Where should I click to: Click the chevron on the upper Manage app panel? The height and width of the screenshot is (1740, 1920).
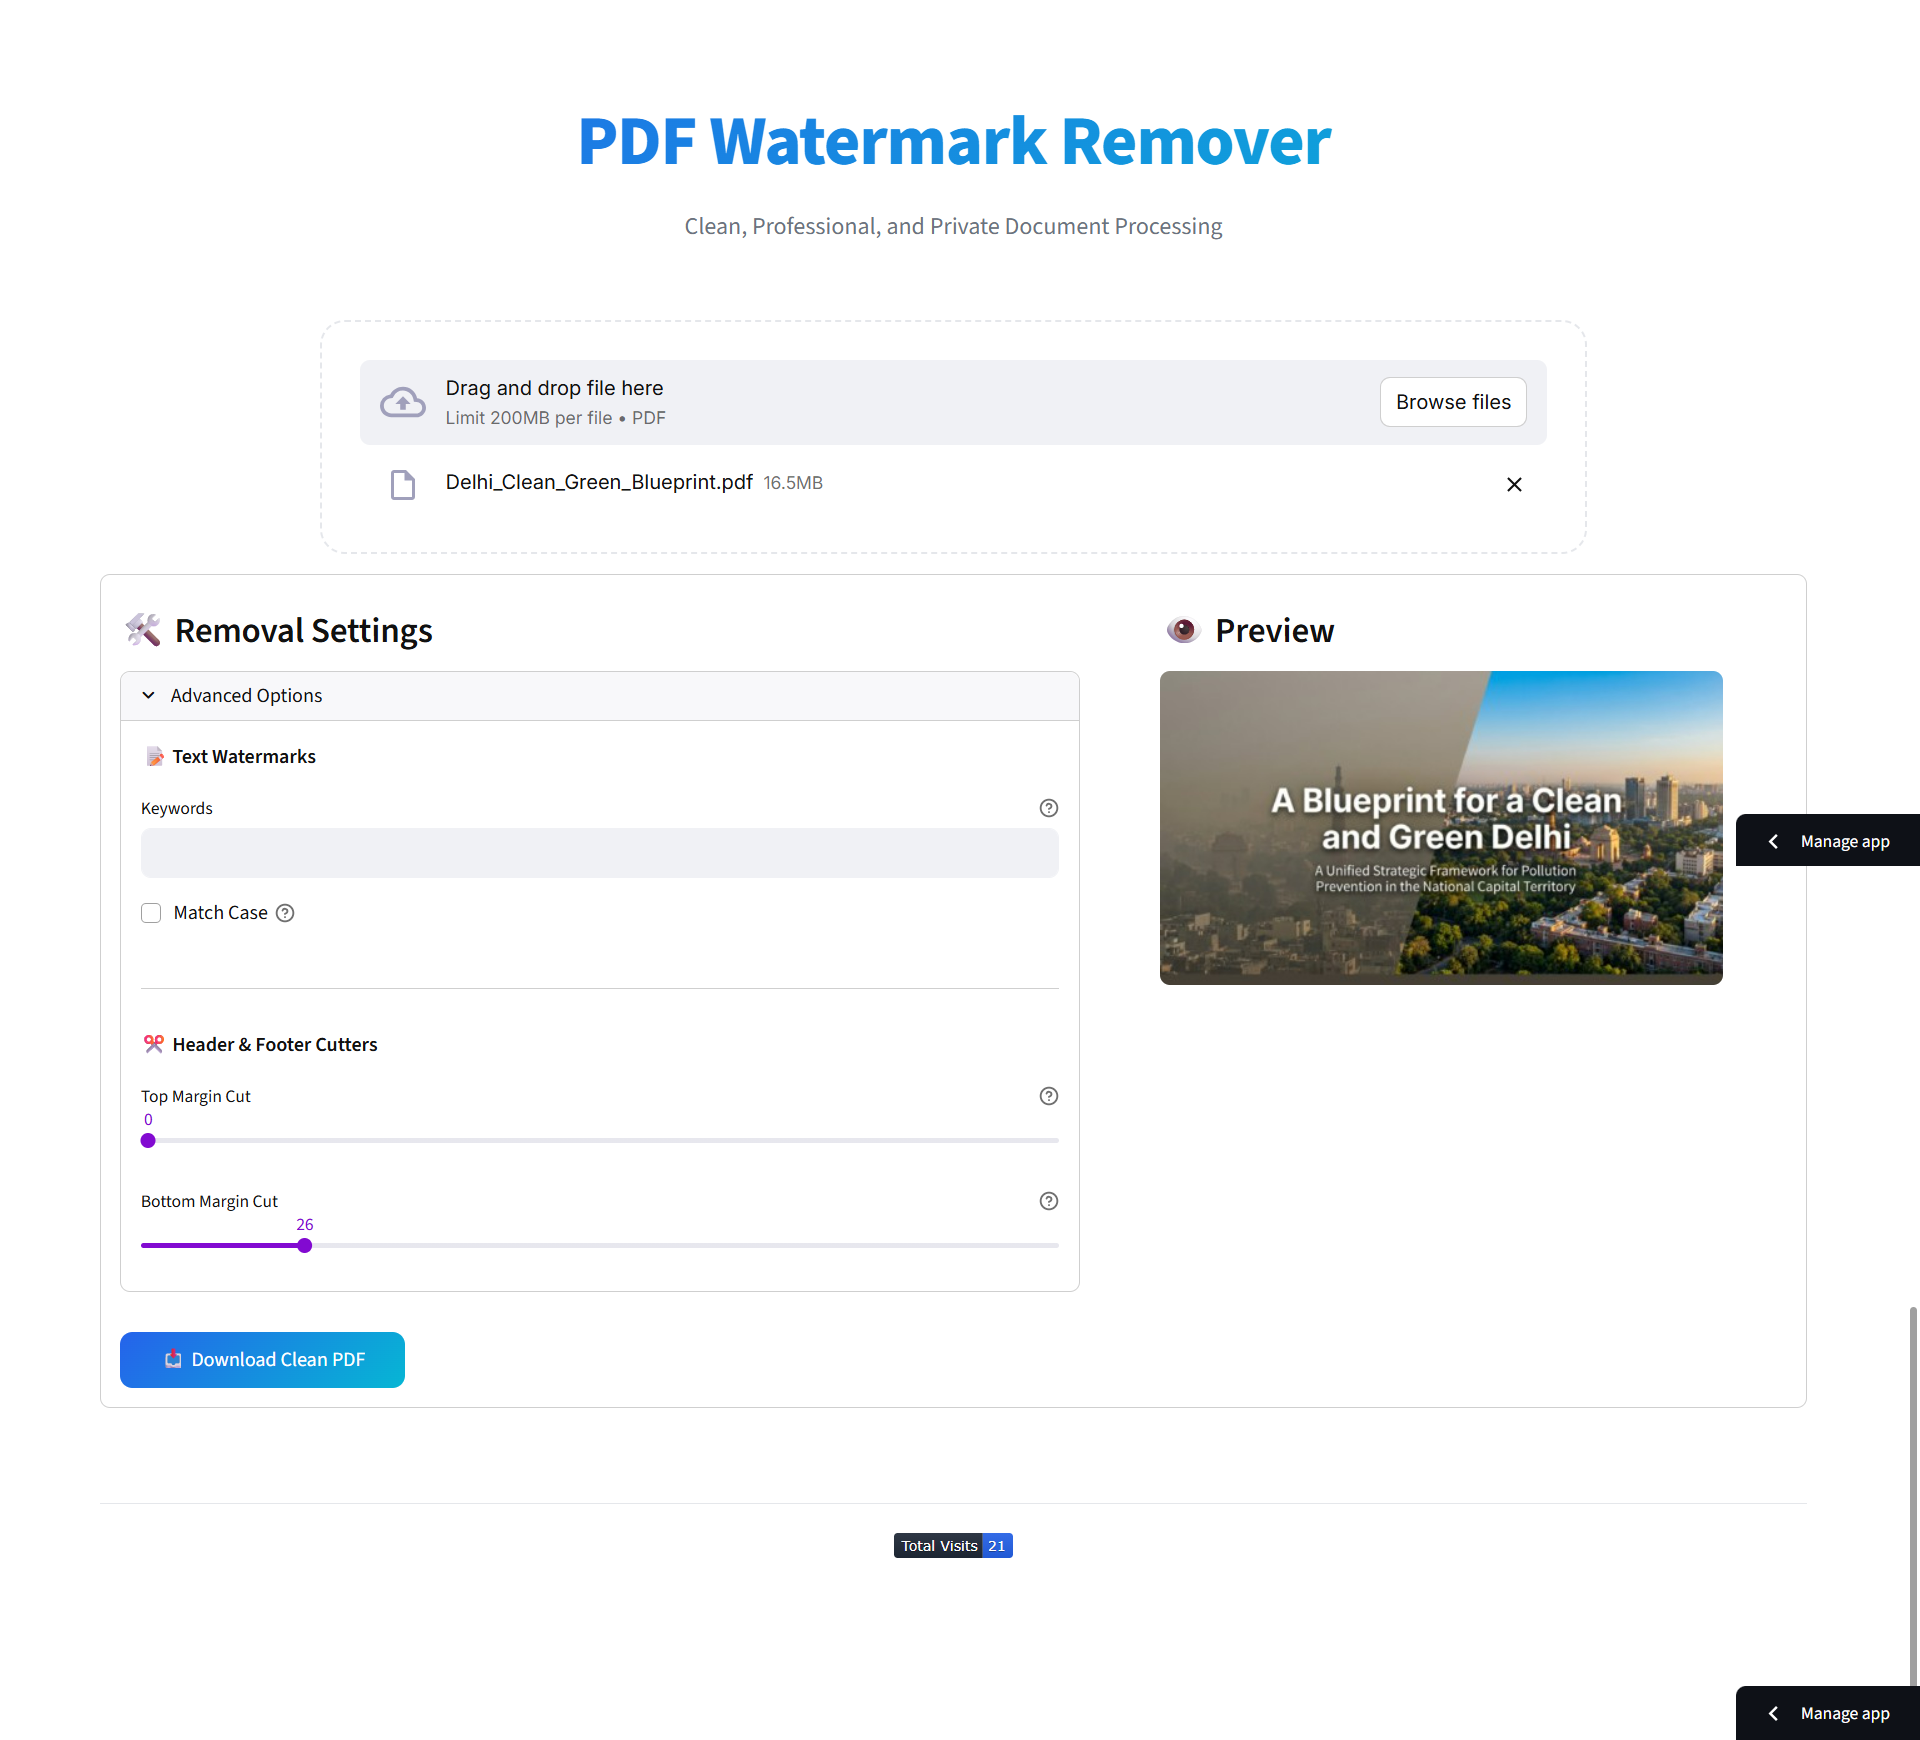pos(1775,840)
